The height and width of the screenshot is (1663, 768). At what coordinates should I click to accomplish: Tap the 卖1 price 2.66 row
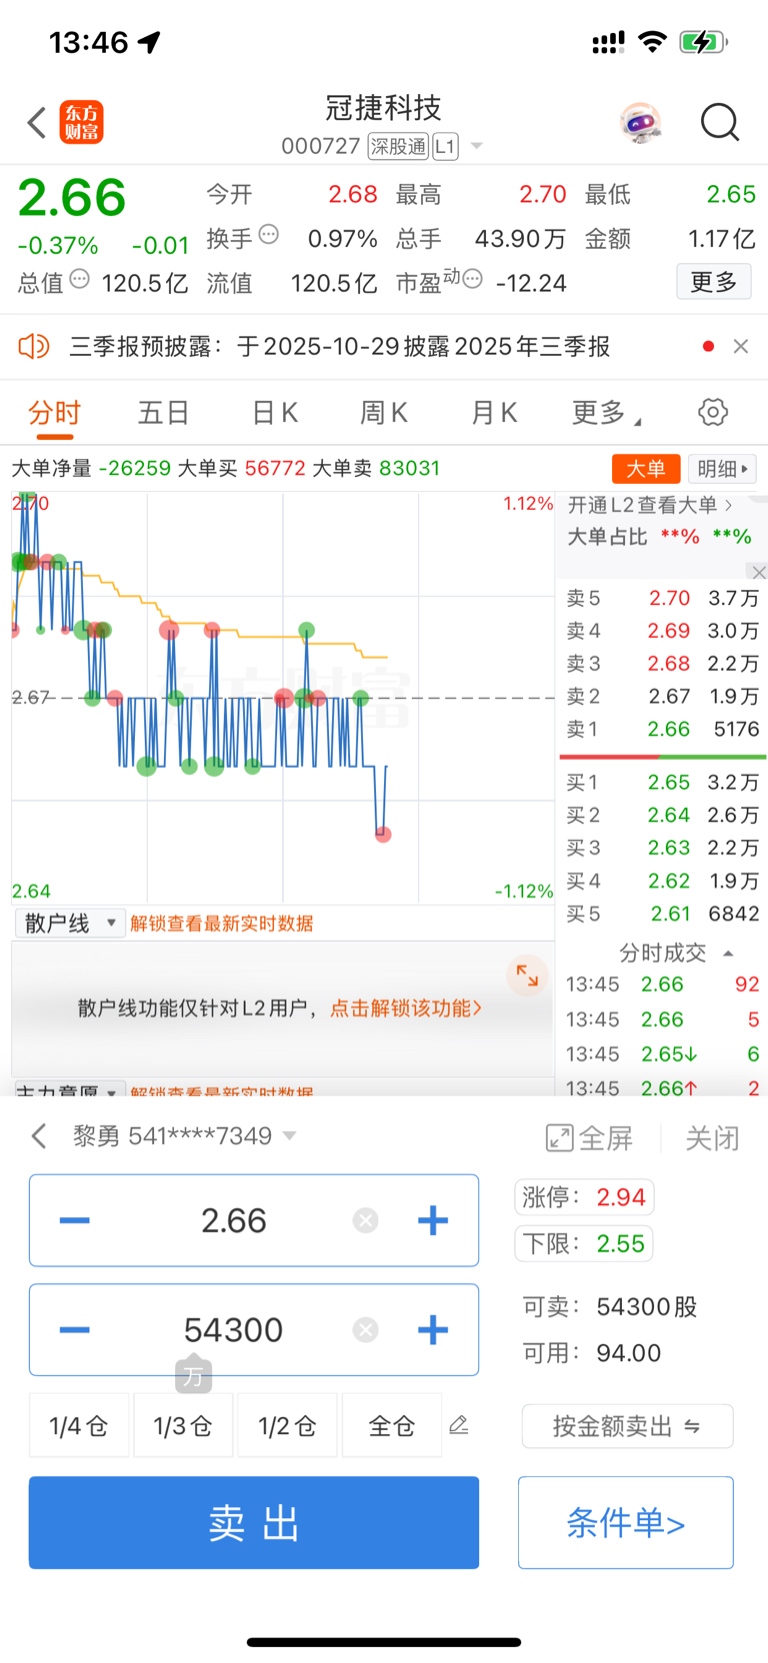click(662, 729)
